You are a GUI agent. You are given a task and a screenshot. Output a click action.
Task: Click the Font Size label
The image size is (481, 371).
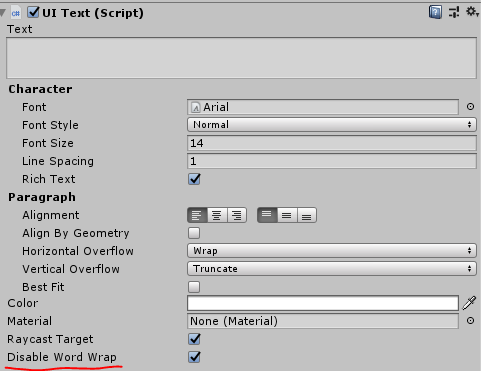48,143
